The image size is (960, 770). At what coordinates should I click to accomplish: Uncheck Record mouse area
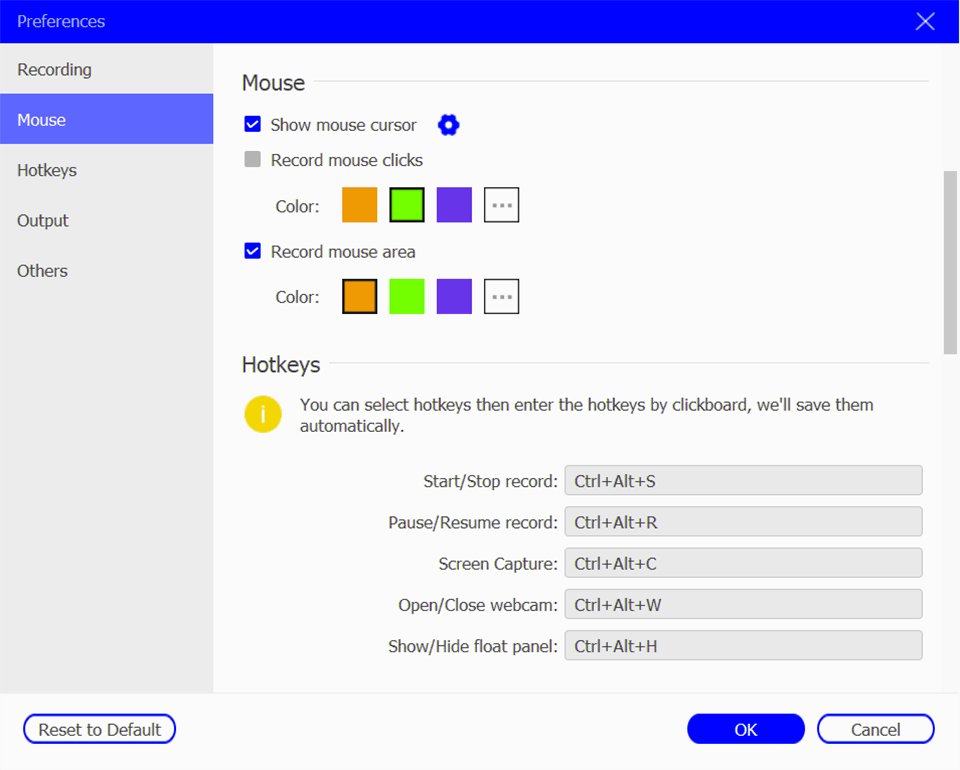(252, 251)
